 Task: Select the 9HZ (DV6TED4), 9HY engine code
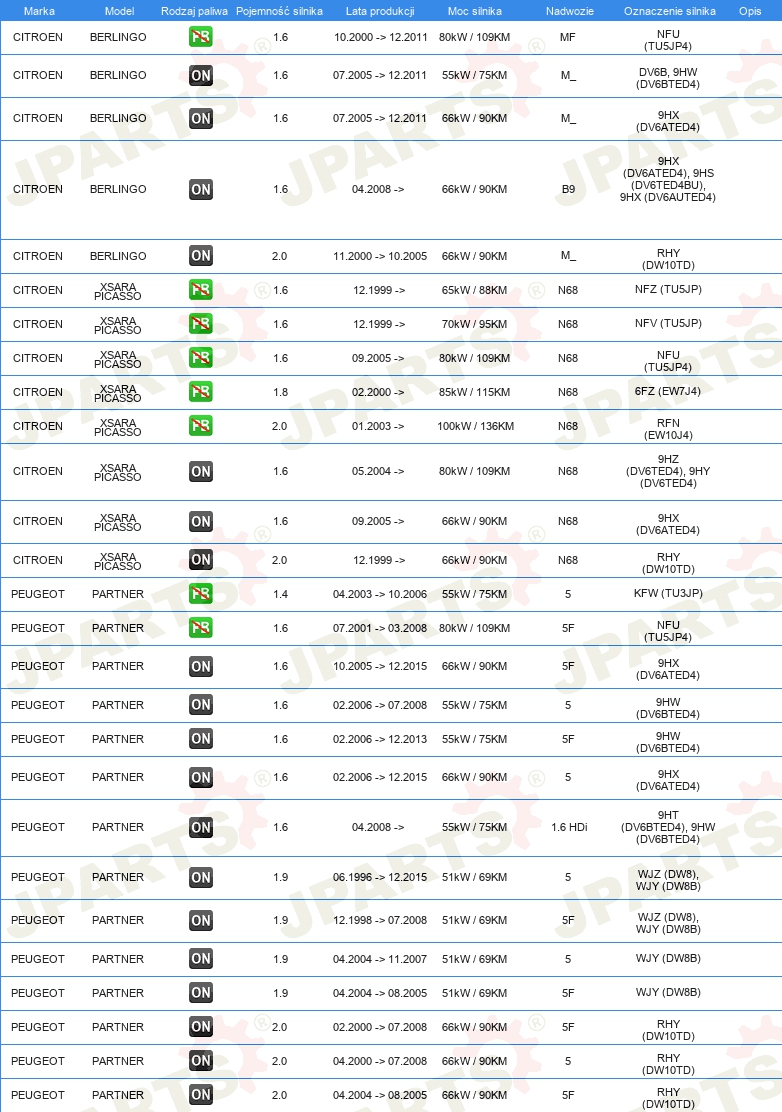[x=668, y=471]
